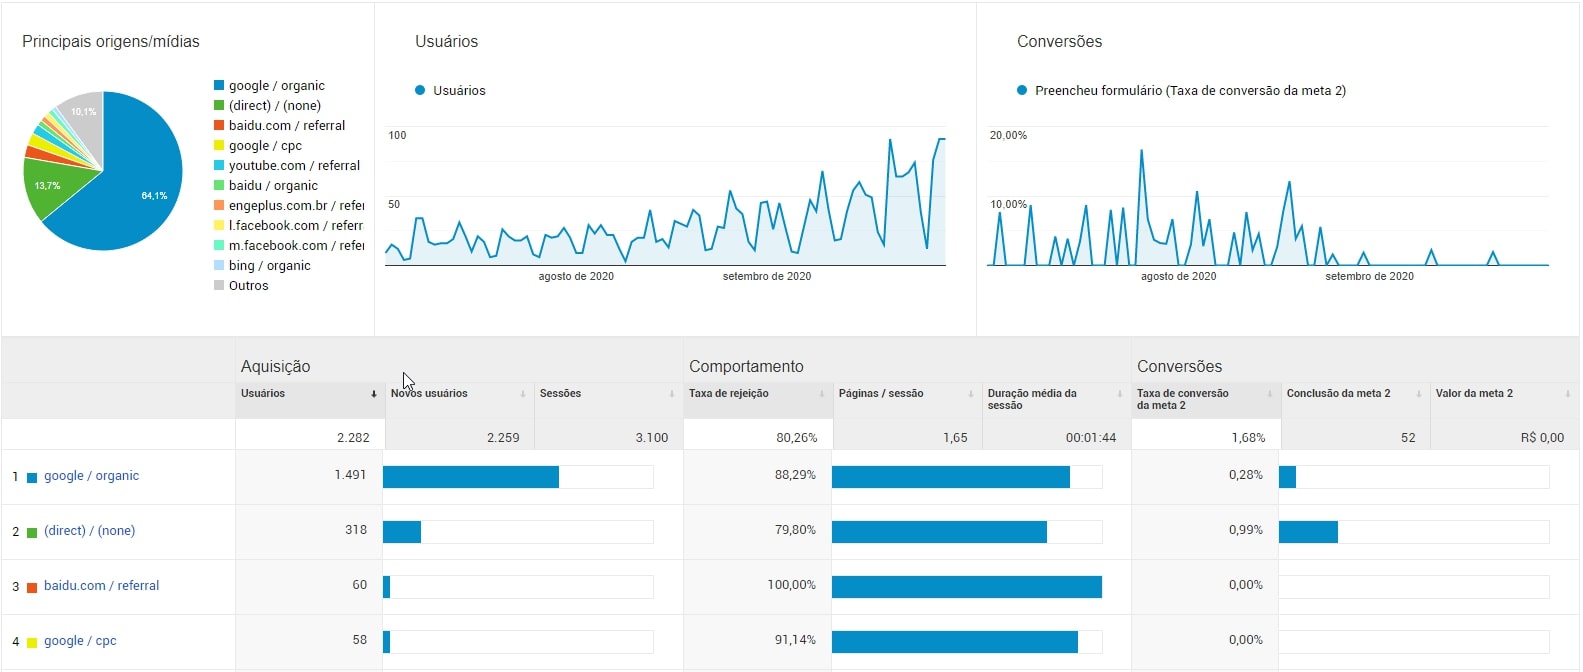Click the Preencheu formulário legend dot
The height and width of the screenshot is (672, 1583).
coord(1022,90)
